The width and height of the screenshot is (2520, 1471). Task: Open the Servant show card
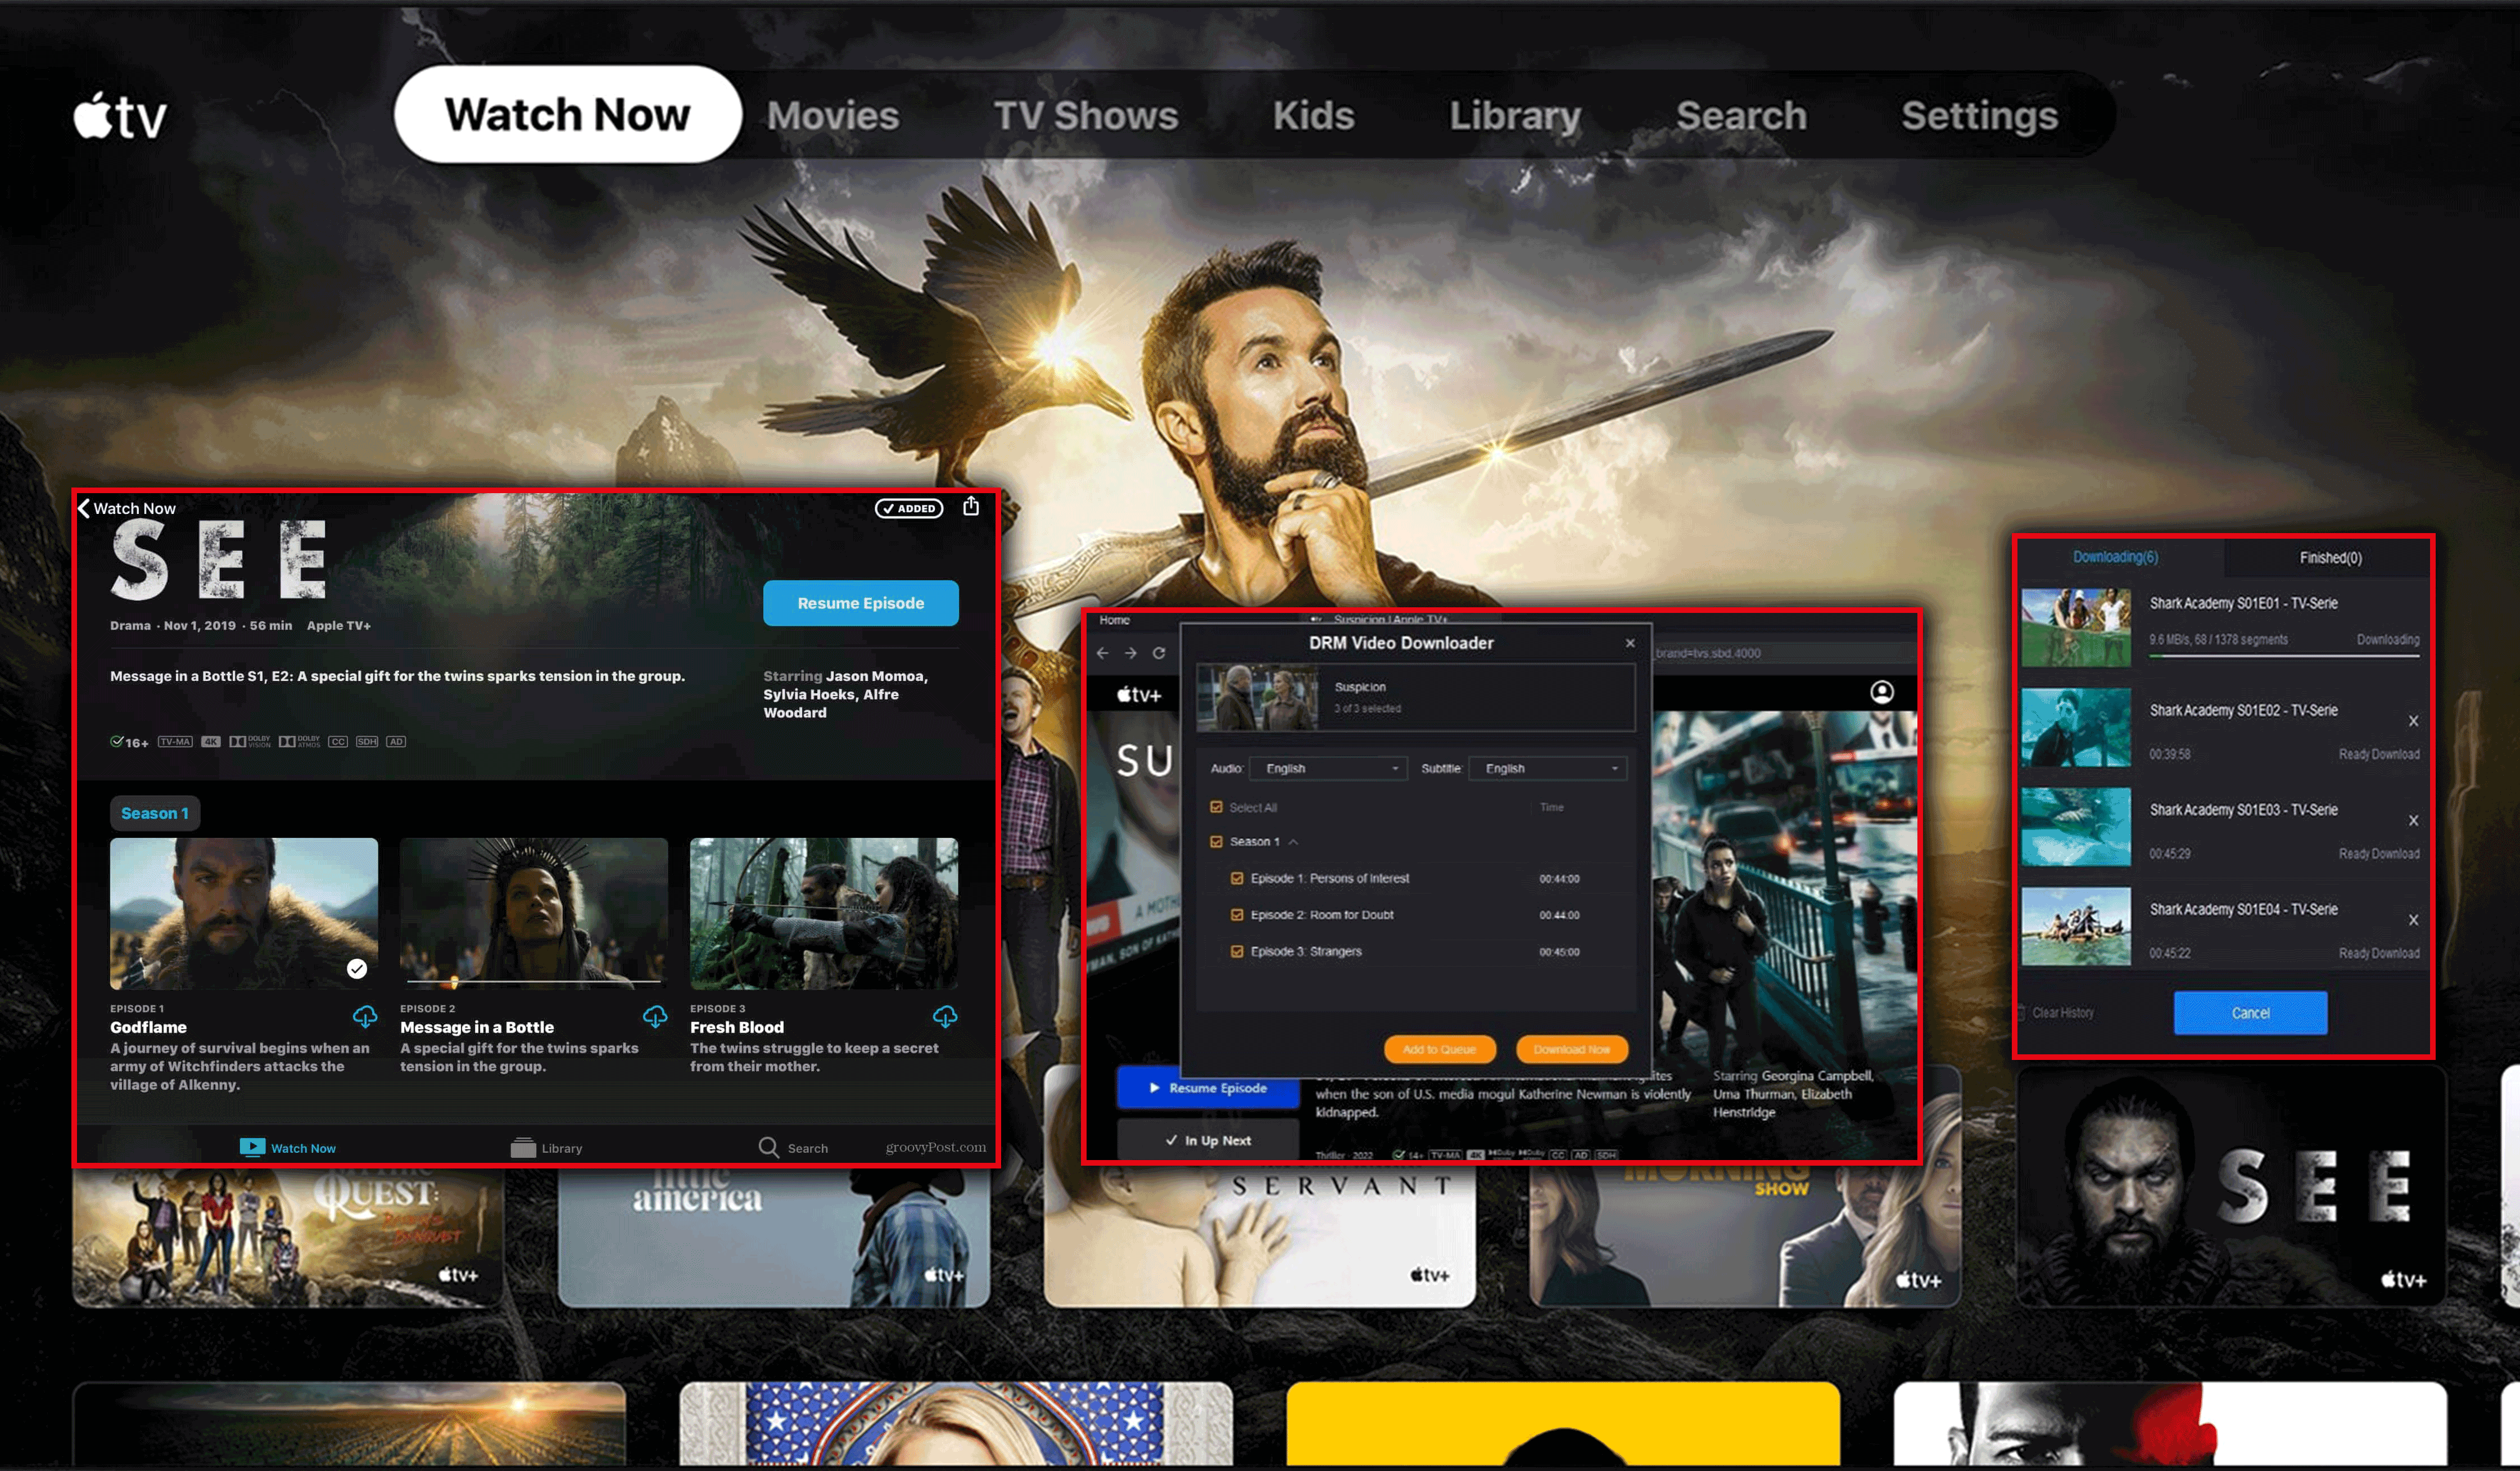coord(1259,1236)
